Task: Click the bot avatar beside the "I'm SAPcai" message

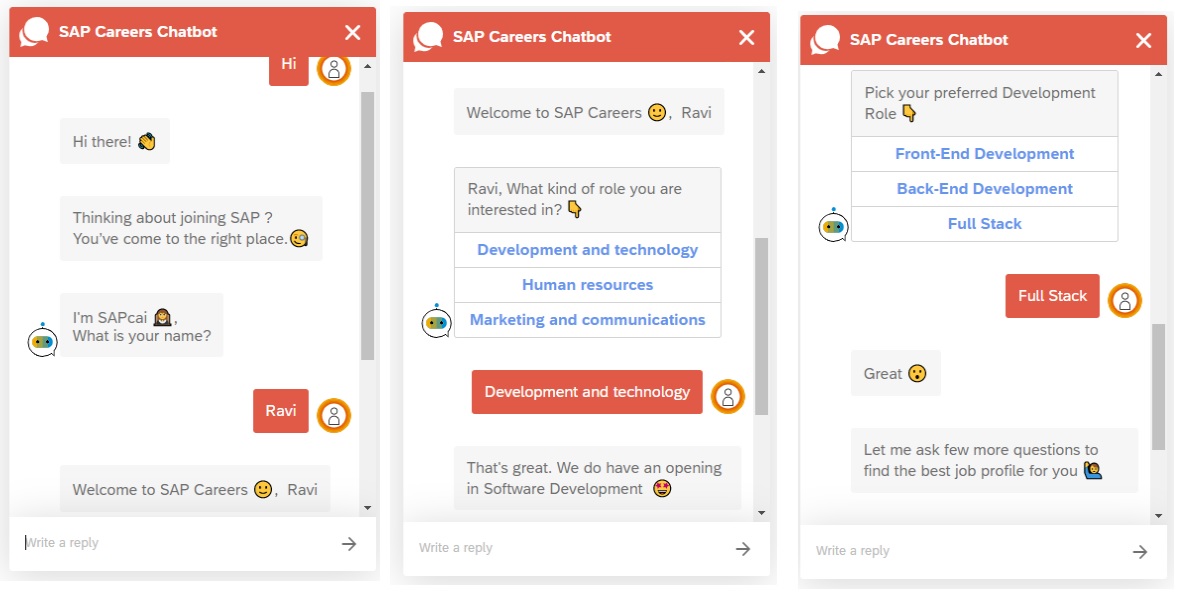Action: pyautogui.click(x=42, y=341)
